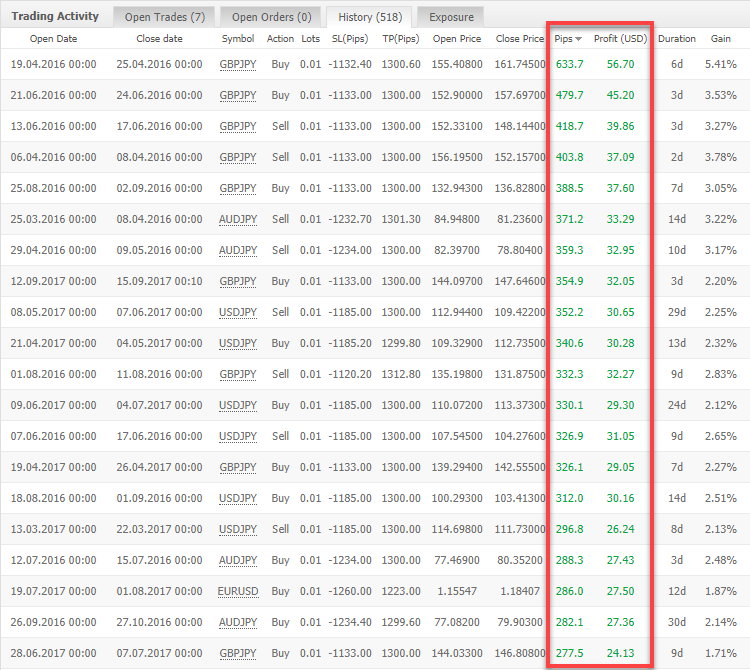Open GBPJPY link in 13.06.2016 row
The image size is (750, 670).
pyautogui.click(x=238, y=127)
